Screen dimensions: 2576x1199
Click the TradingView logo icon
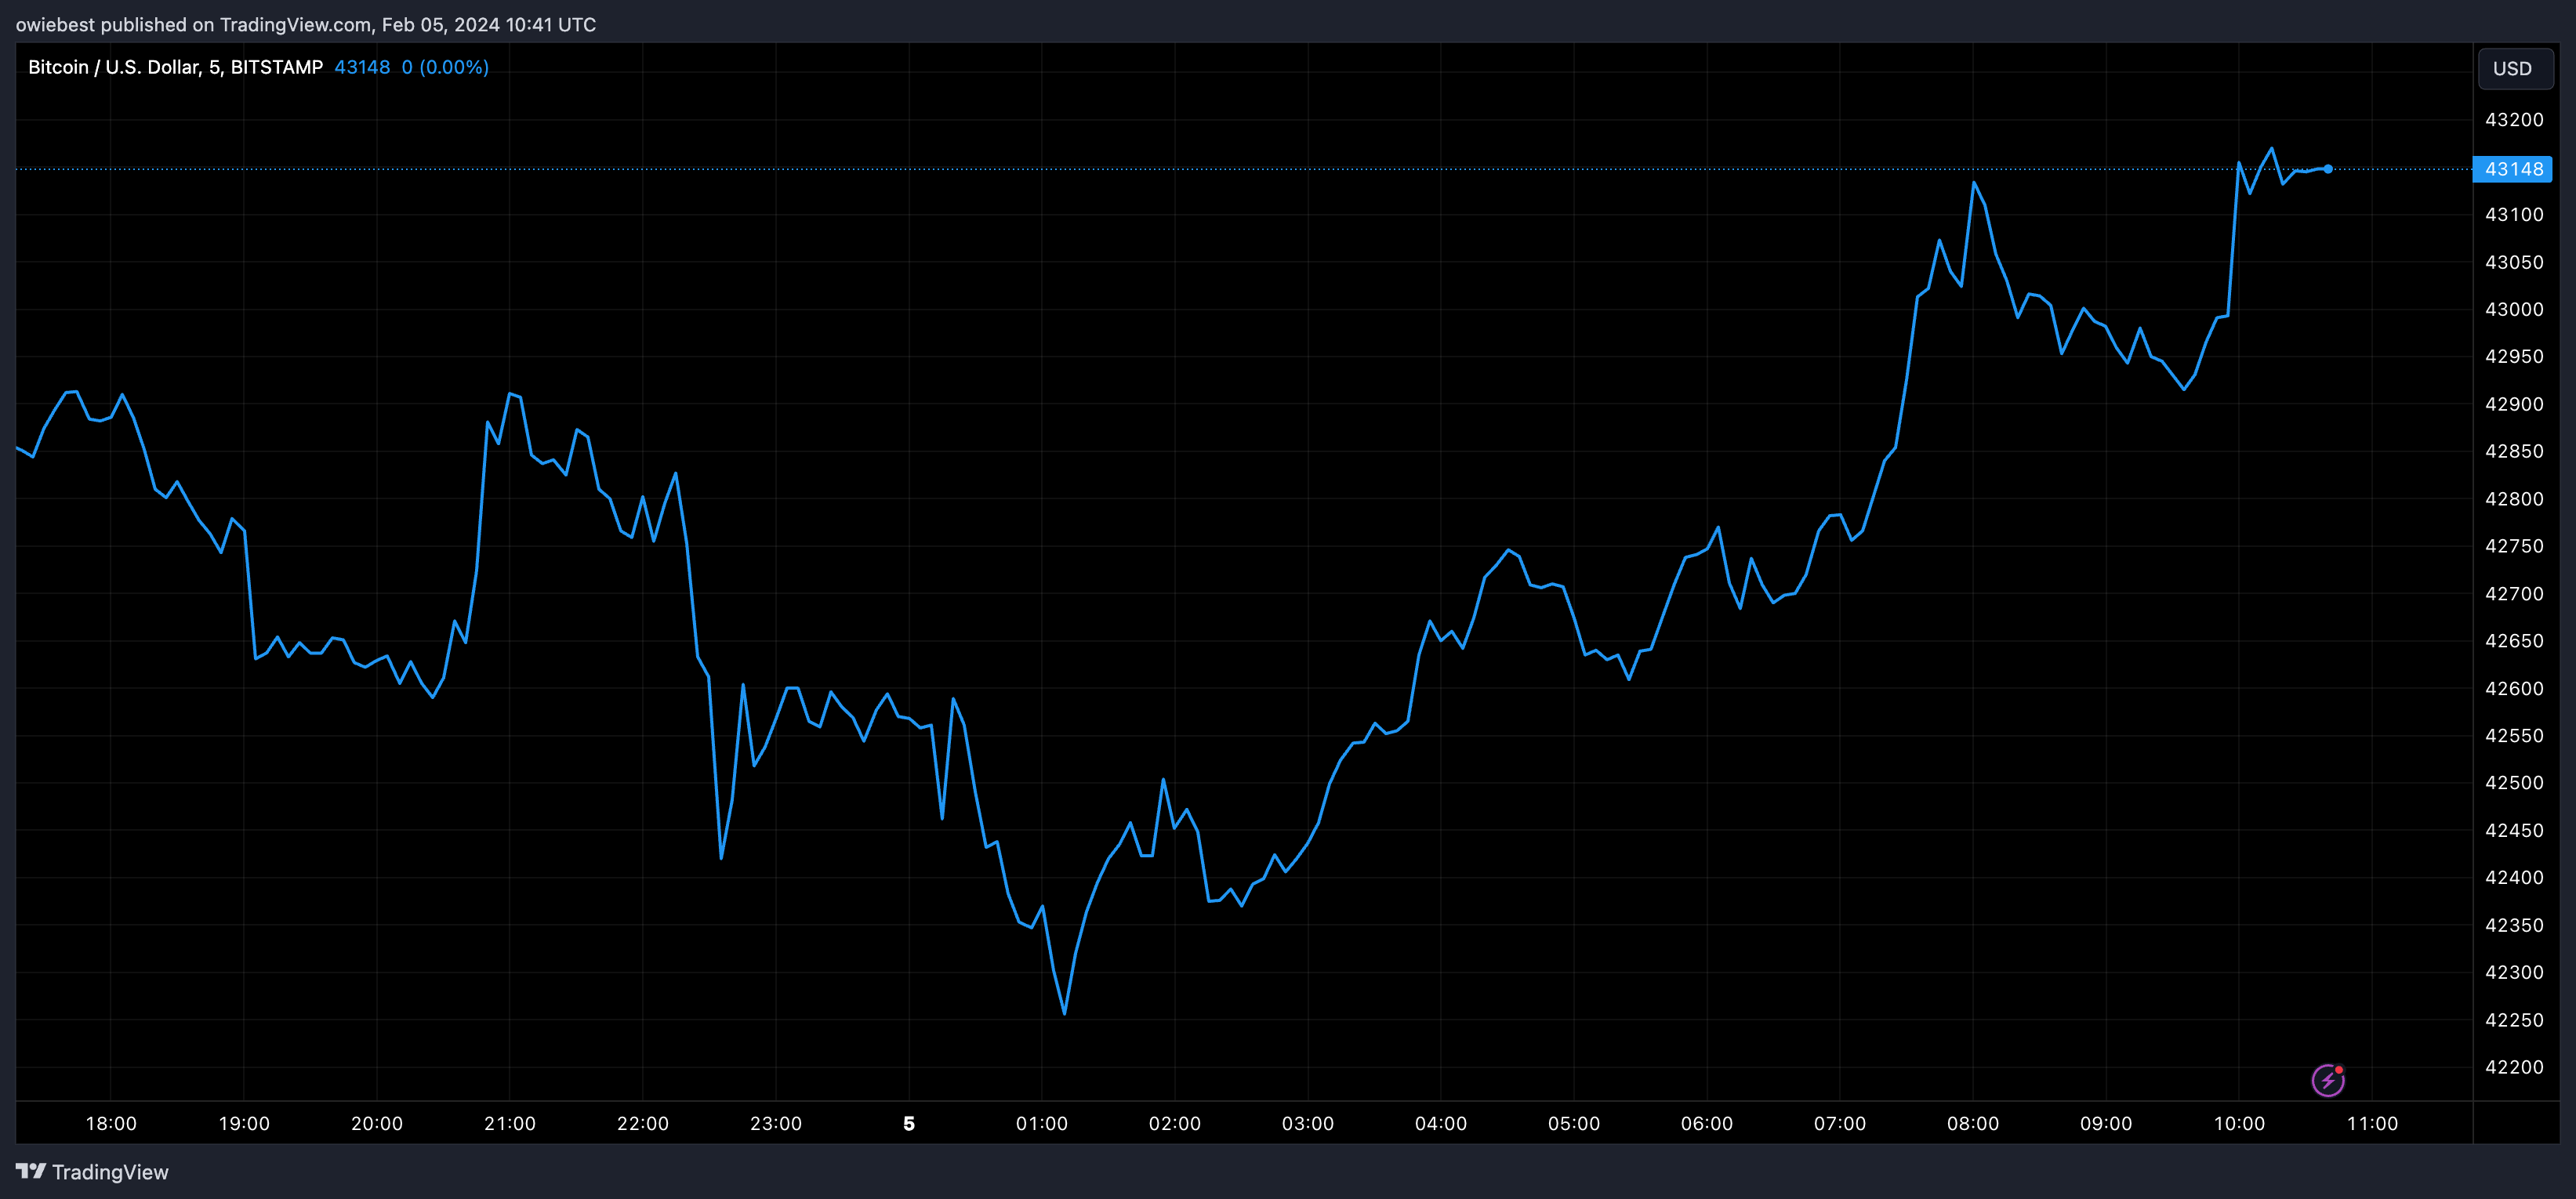click(30, 1171)
